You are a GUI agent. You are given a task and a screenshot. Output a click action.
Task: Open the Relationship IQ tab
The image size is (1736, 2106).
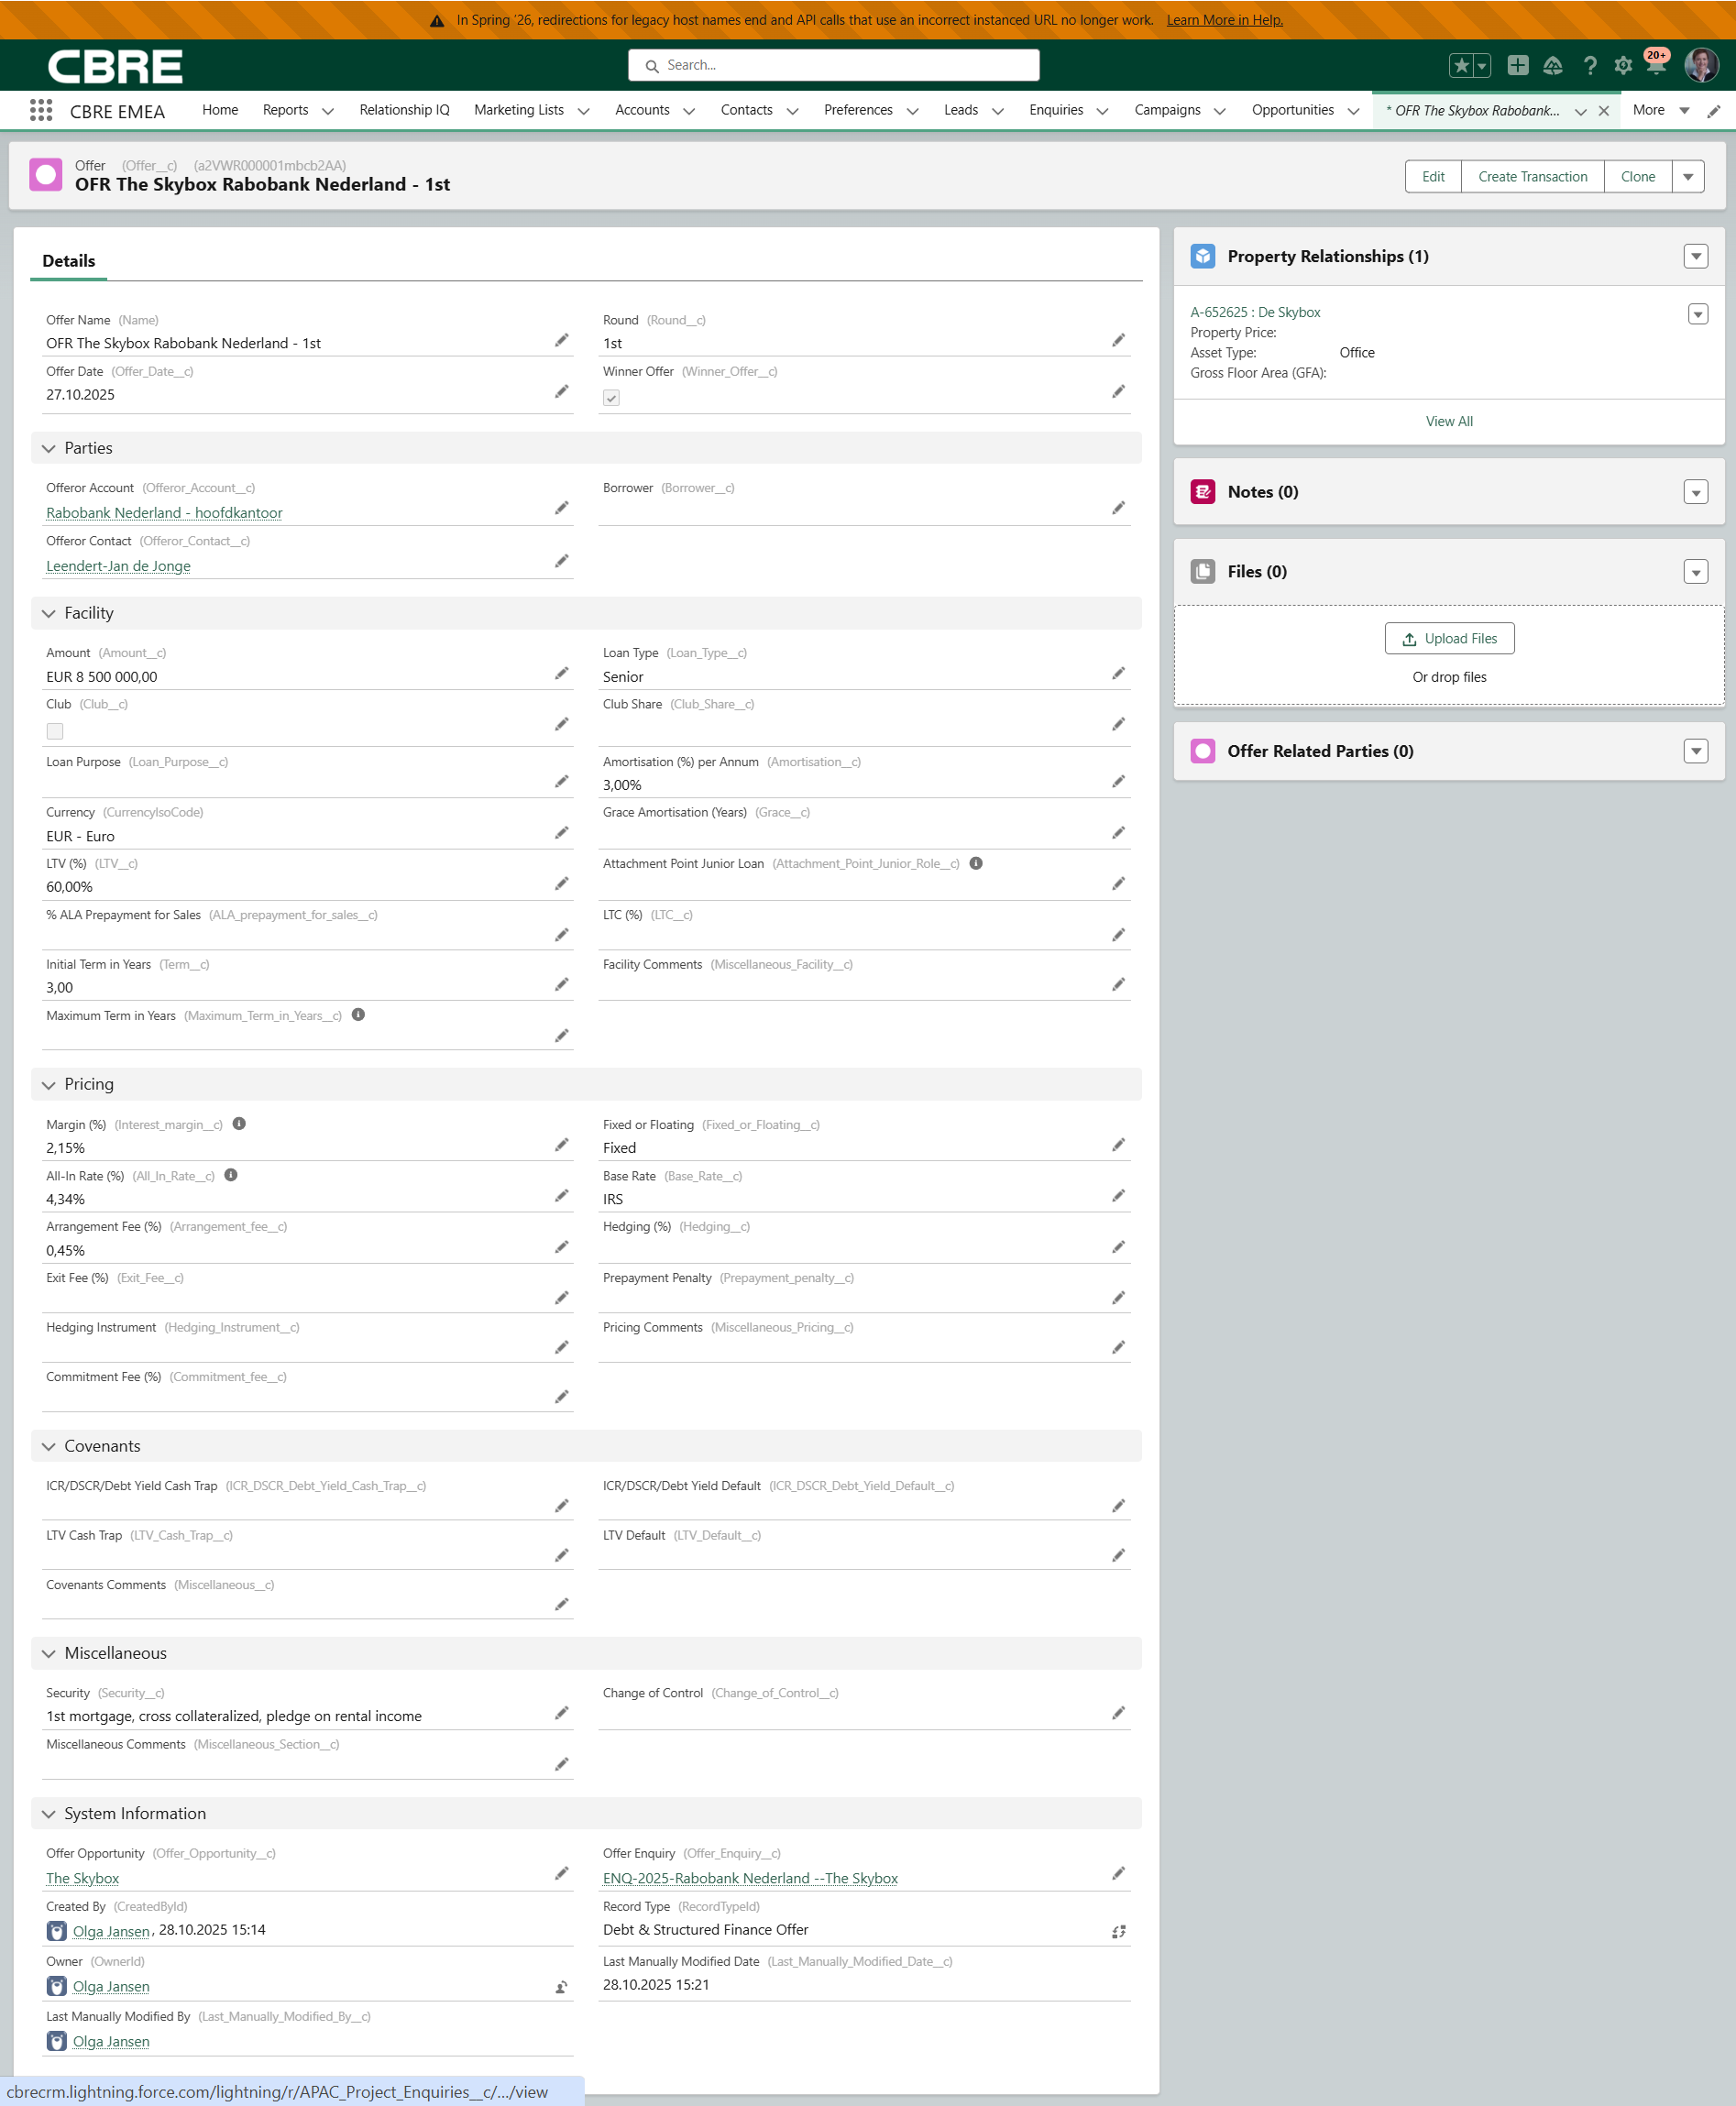pyautogui.click(x=404, y=110)
